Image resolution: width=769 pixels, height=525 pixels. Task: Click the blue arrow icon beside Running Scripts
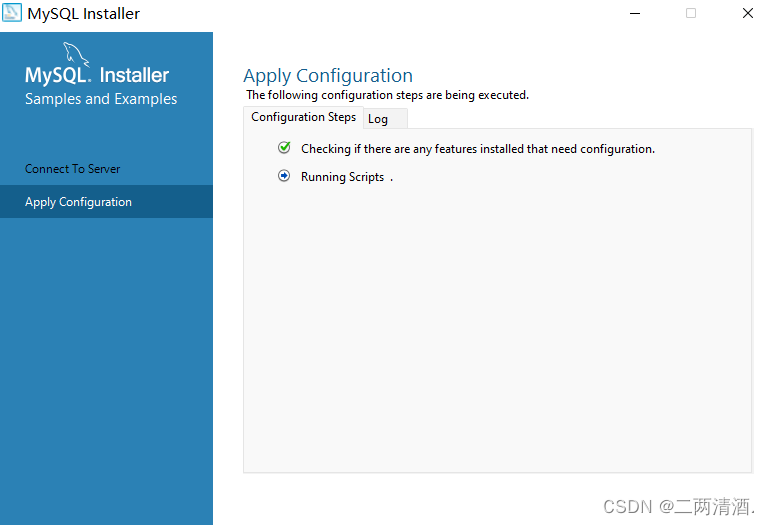pos(284,176)
